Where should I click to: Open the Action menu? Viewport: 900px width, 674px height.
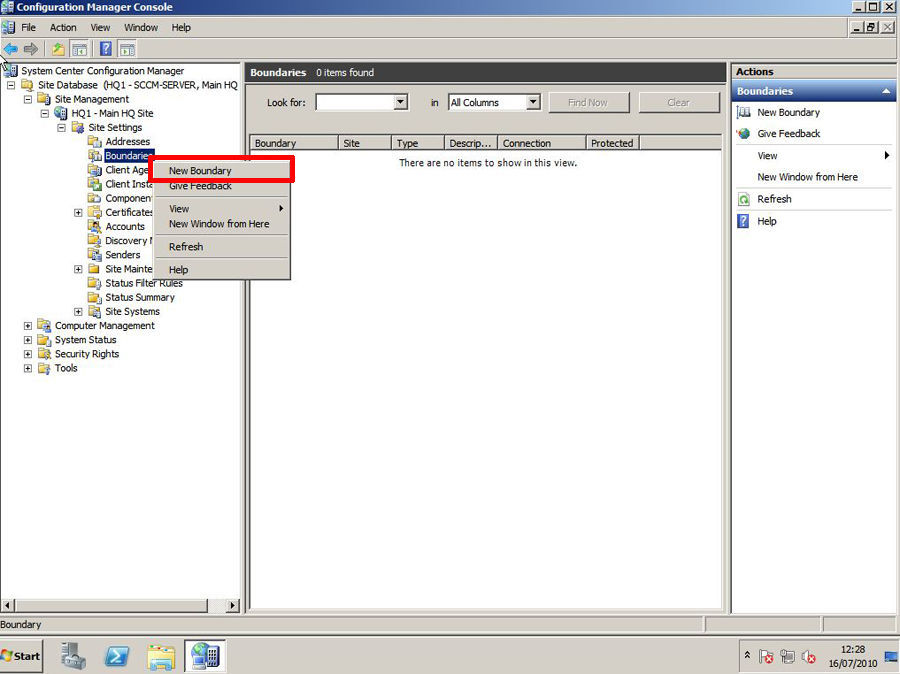pos(63,28)
